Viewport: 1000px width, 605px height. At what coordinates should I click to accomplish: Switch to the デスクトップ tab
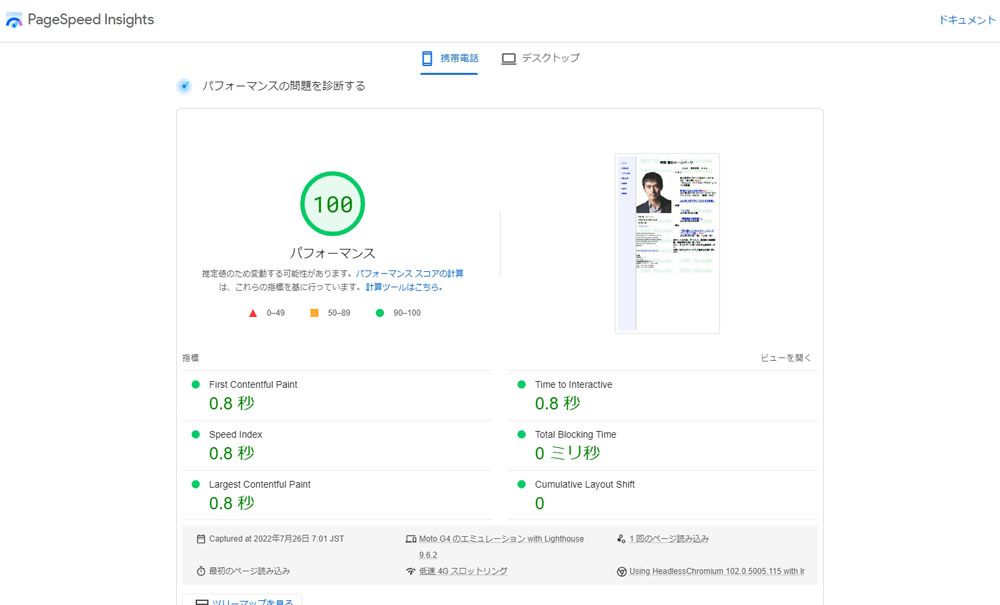pos(541,58)
